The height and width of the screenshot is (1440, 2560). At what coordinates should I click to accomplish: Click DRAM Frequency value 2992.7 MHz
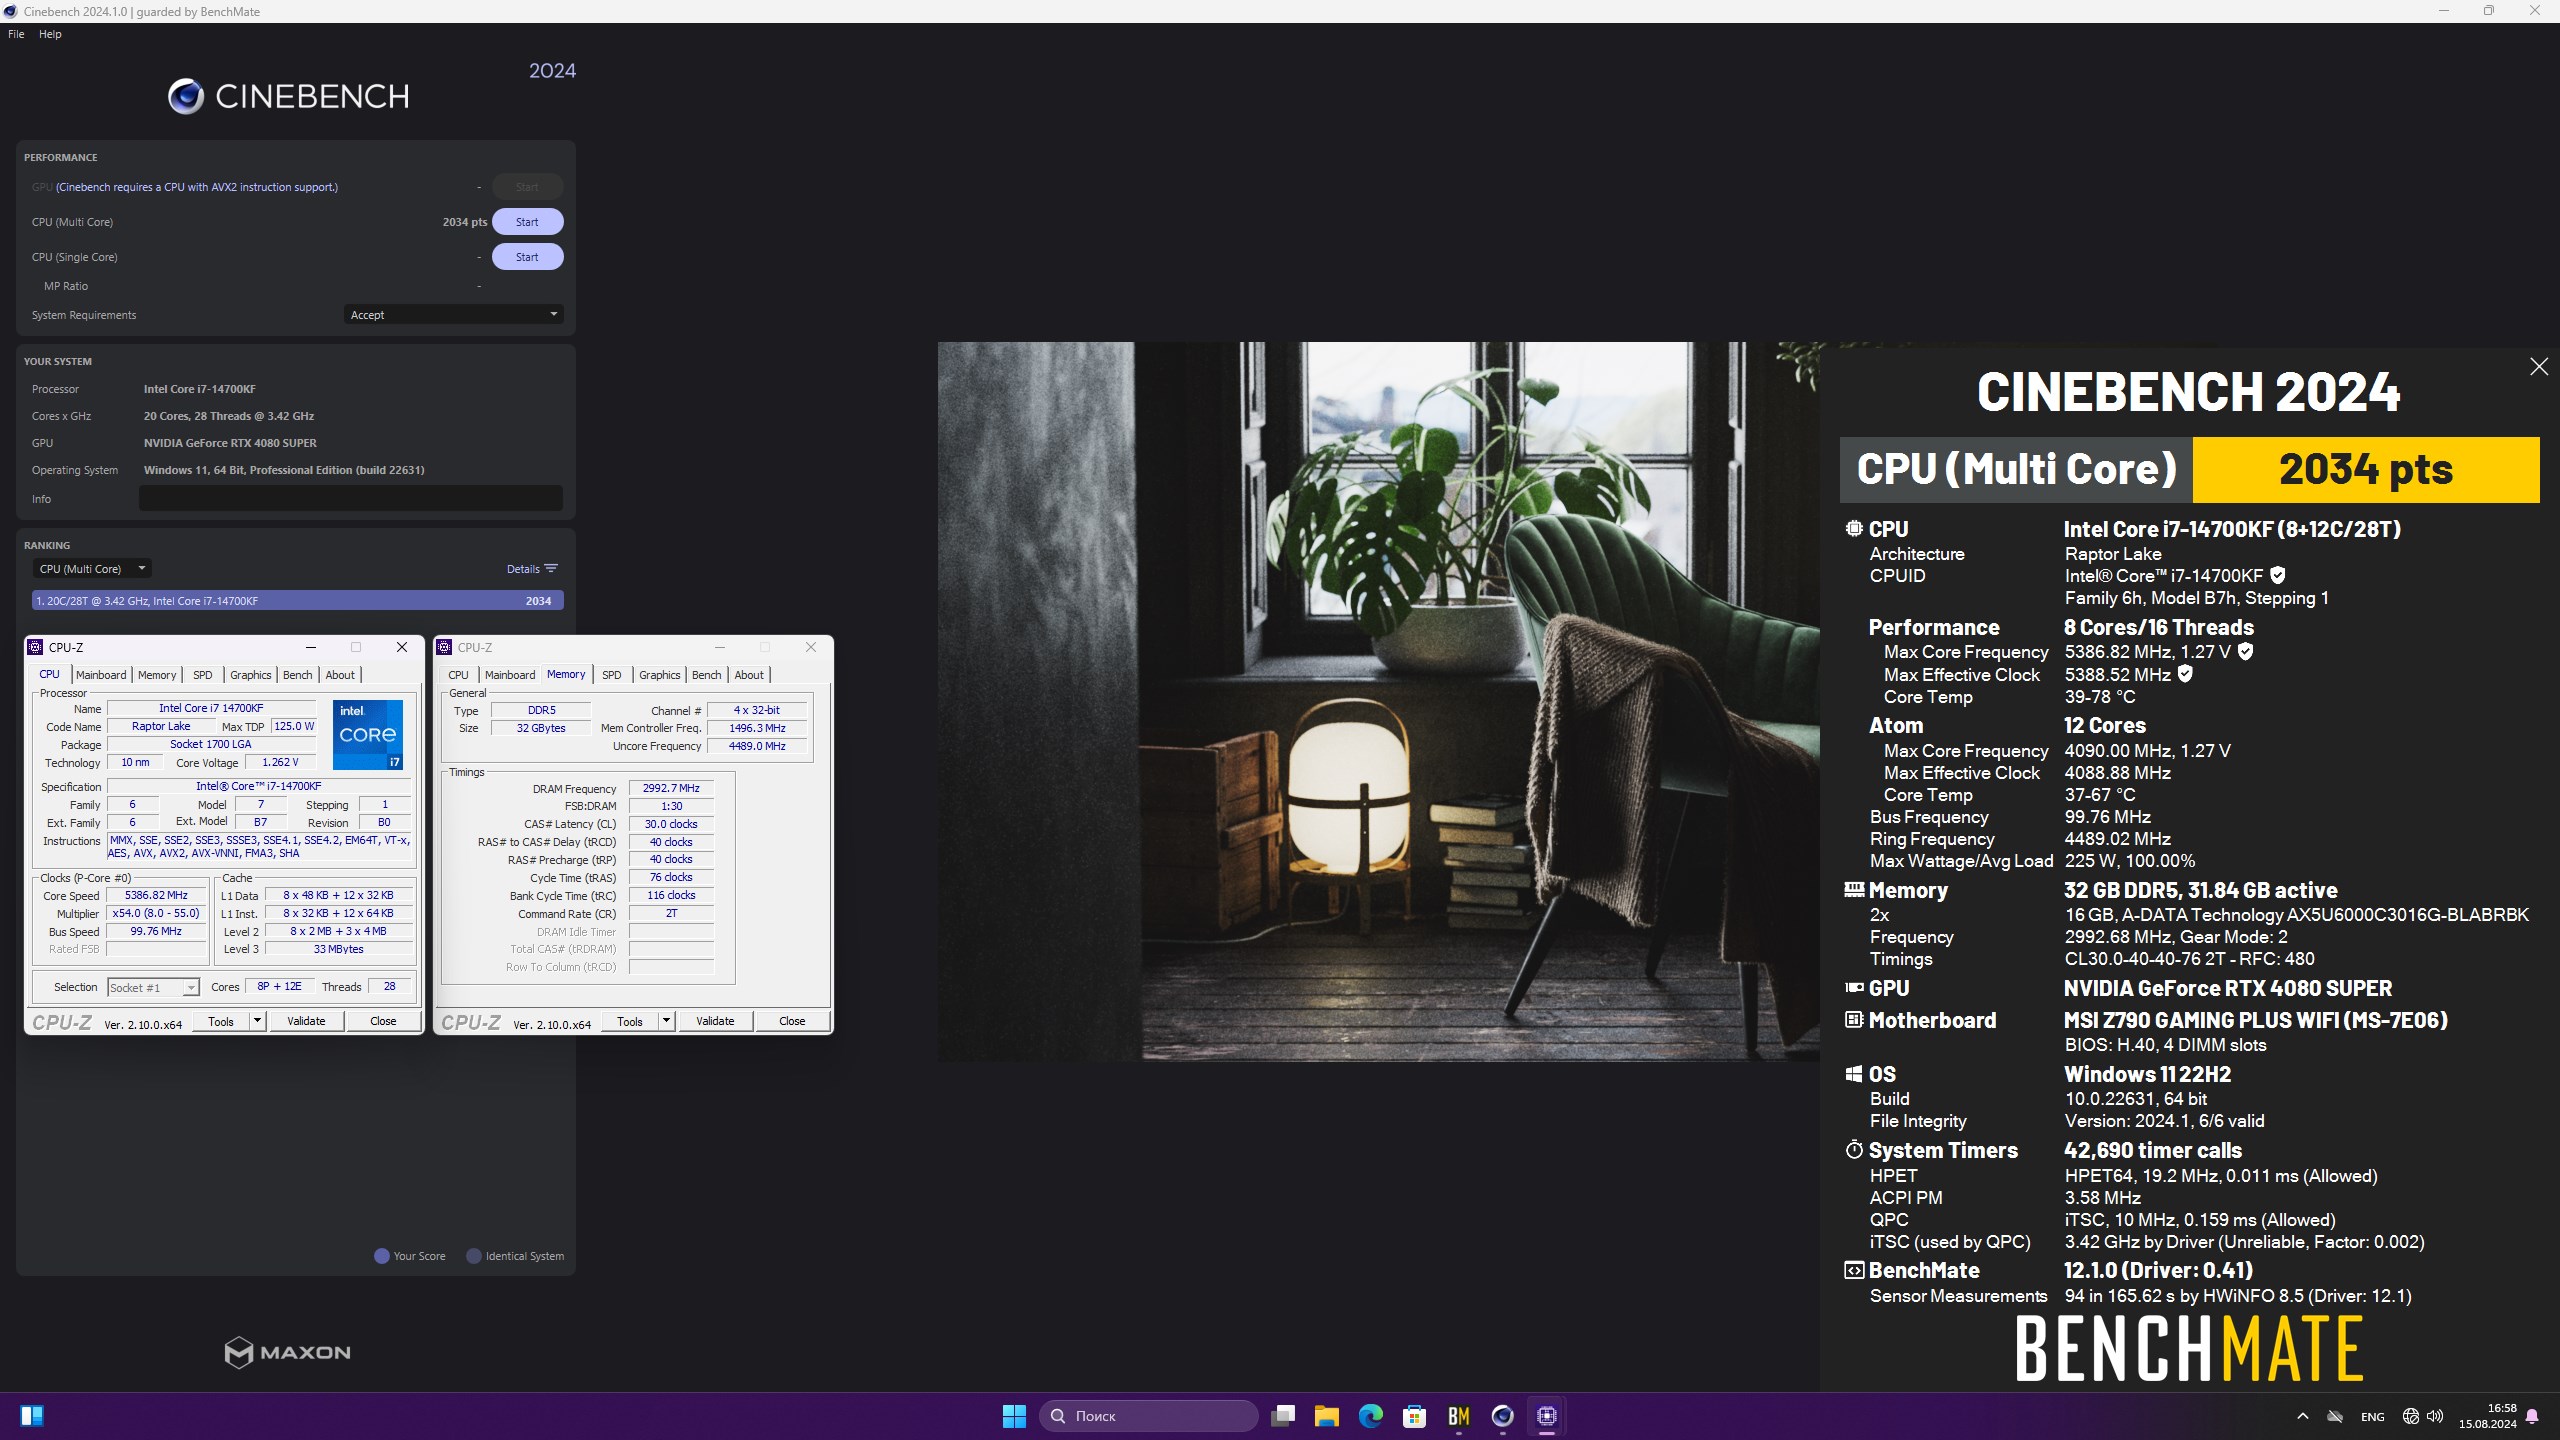(x=671, y=788)
